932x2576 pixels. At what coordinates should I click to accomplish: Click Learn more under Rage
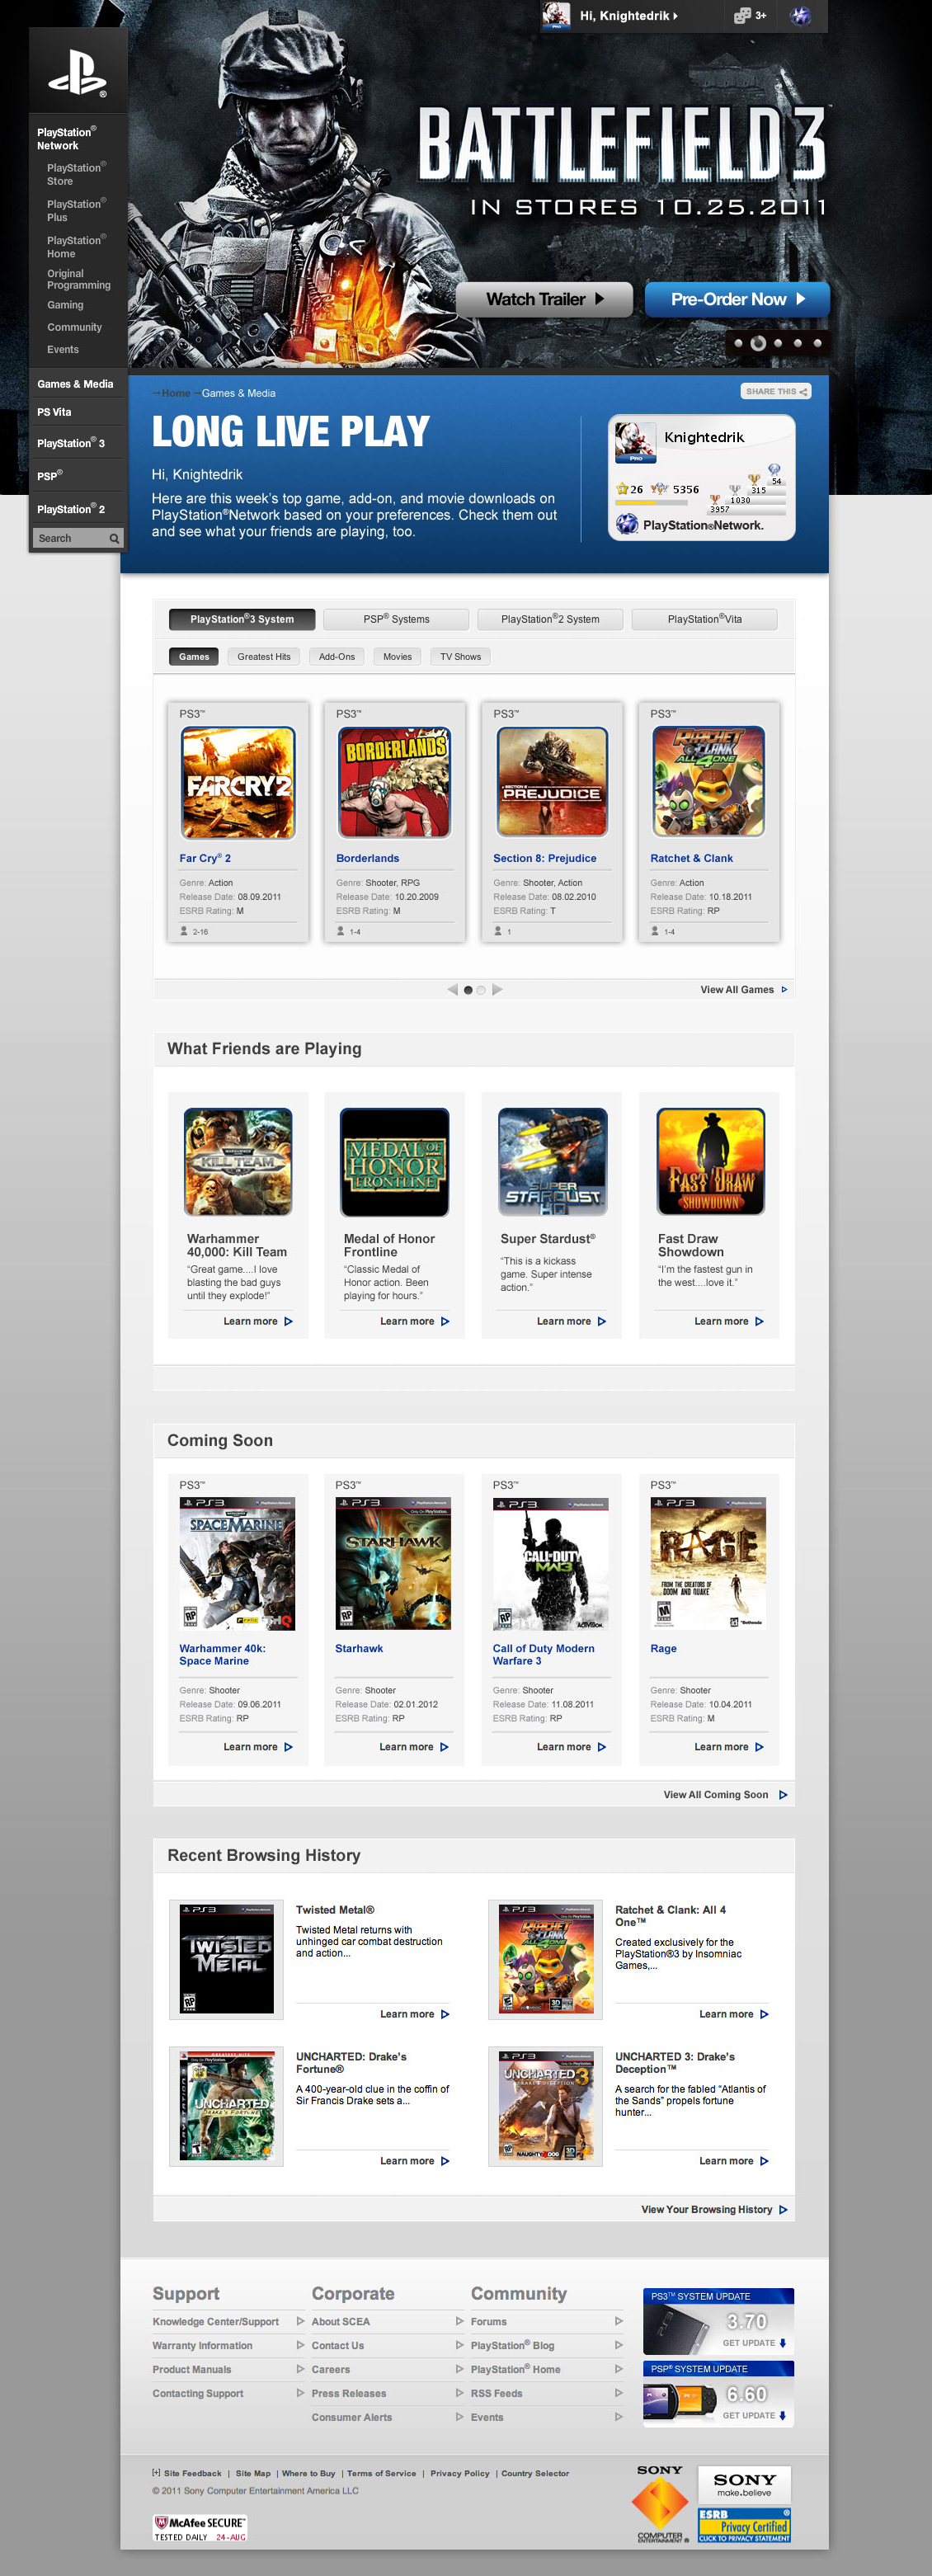click(x=729, y=1747)
